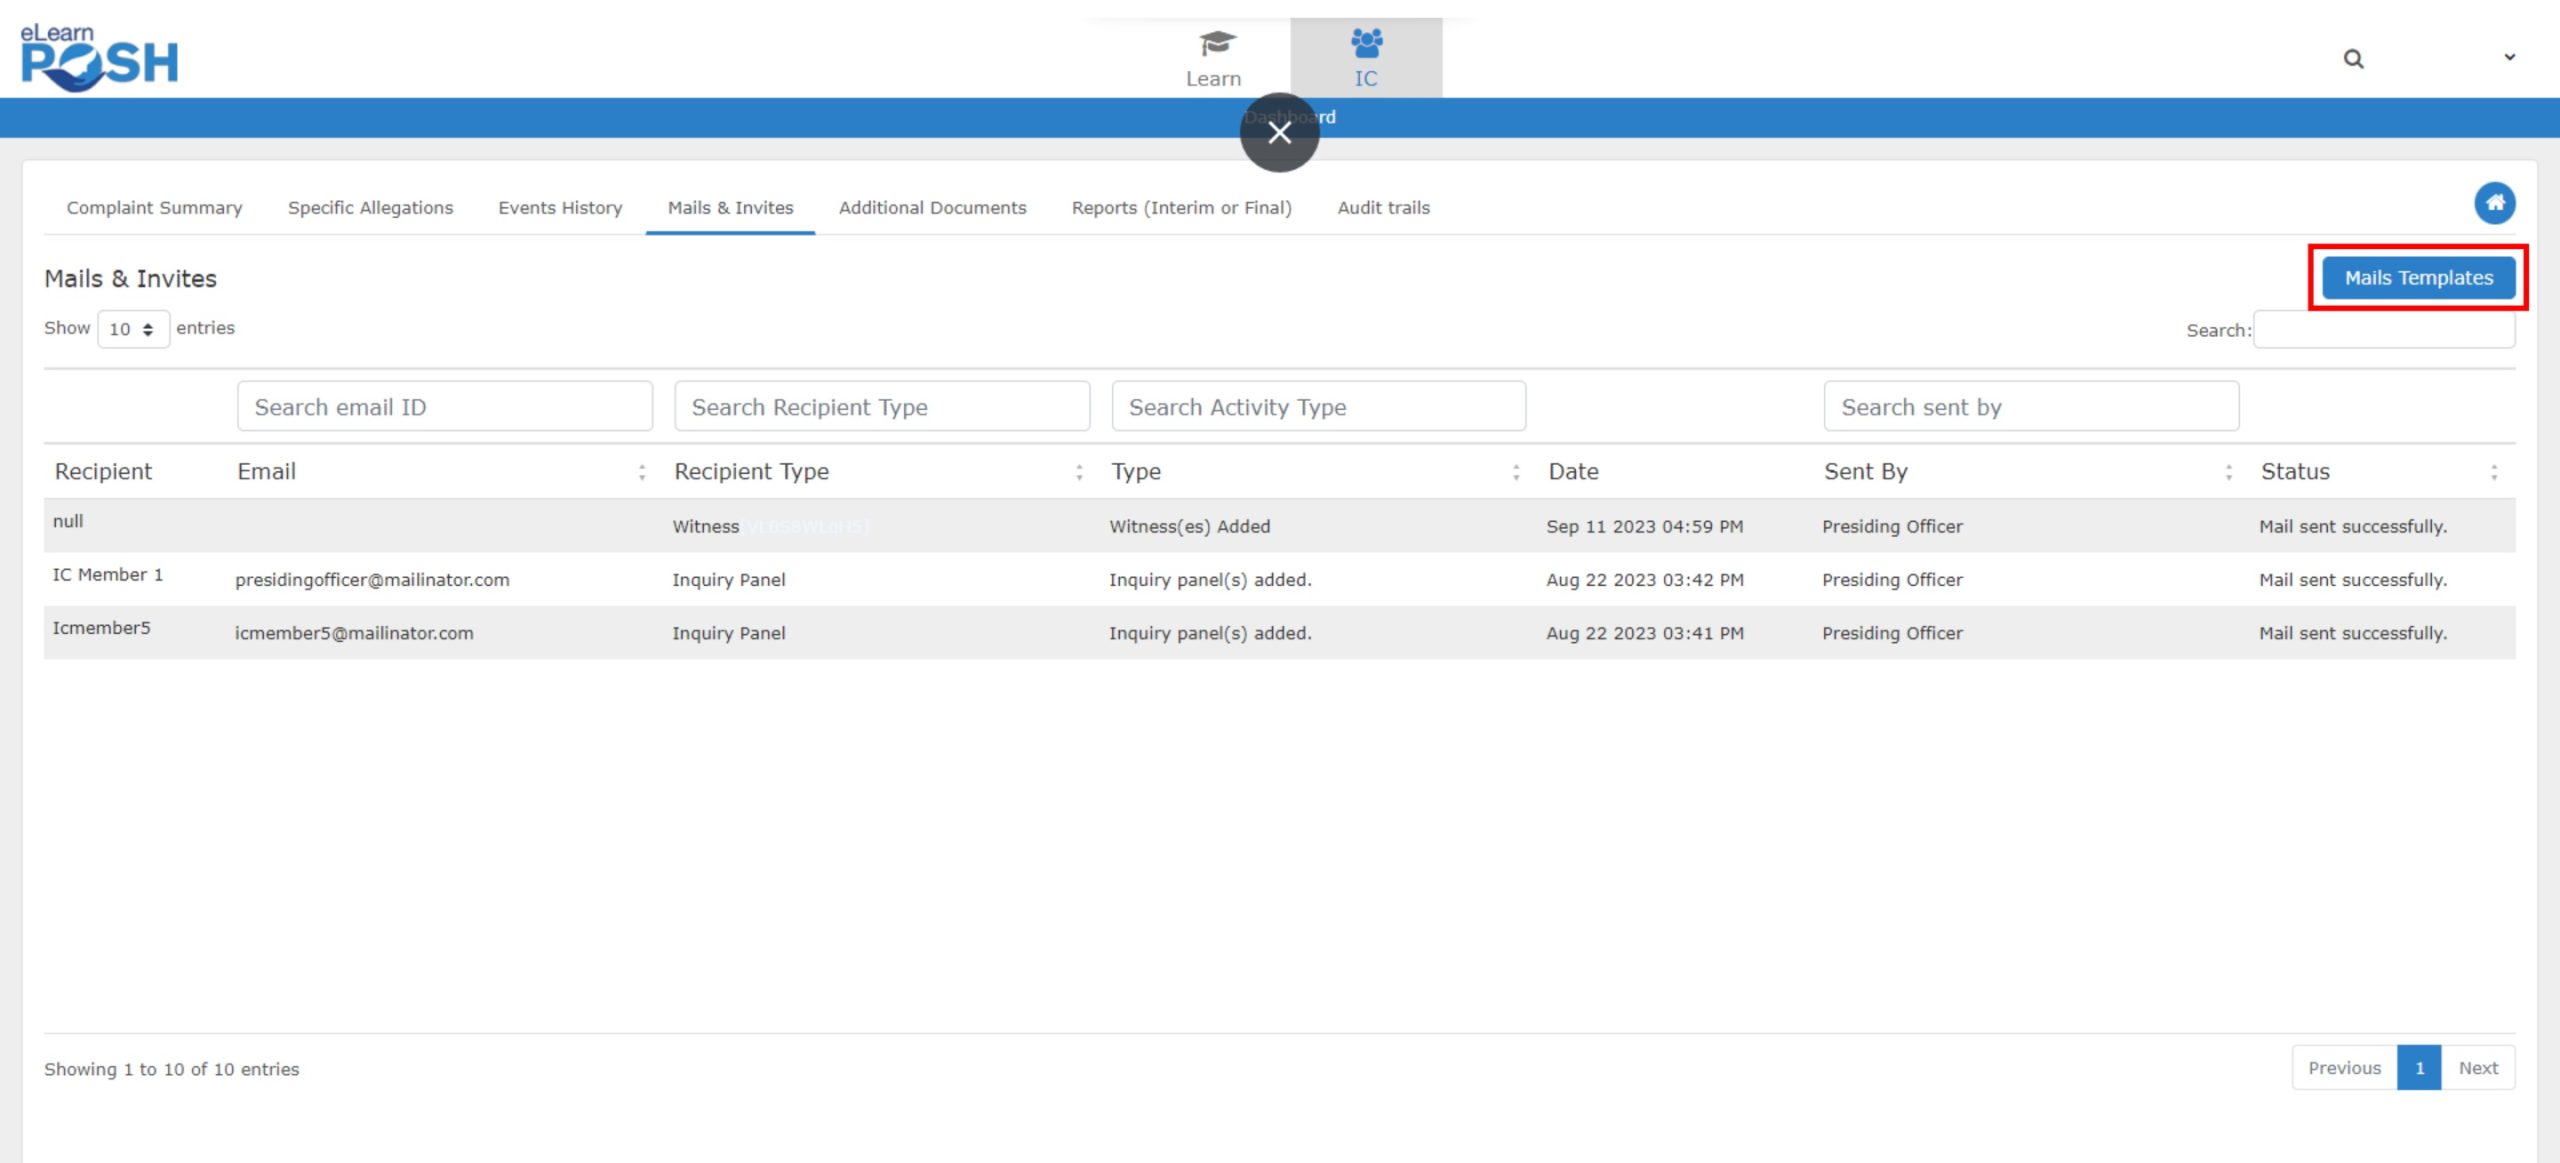Open the Show entries count dropdown
The width and height of the screenshot is (2560, 1163).
pos(133,329)
